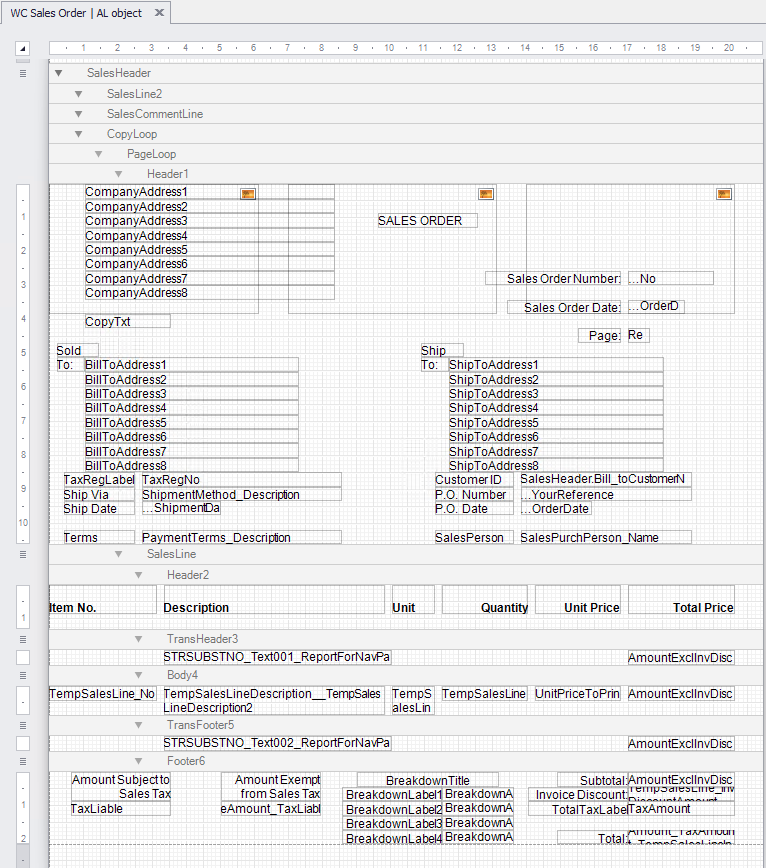Select the Page label
The width and height of the screenshot is (766, 868).
600,335
